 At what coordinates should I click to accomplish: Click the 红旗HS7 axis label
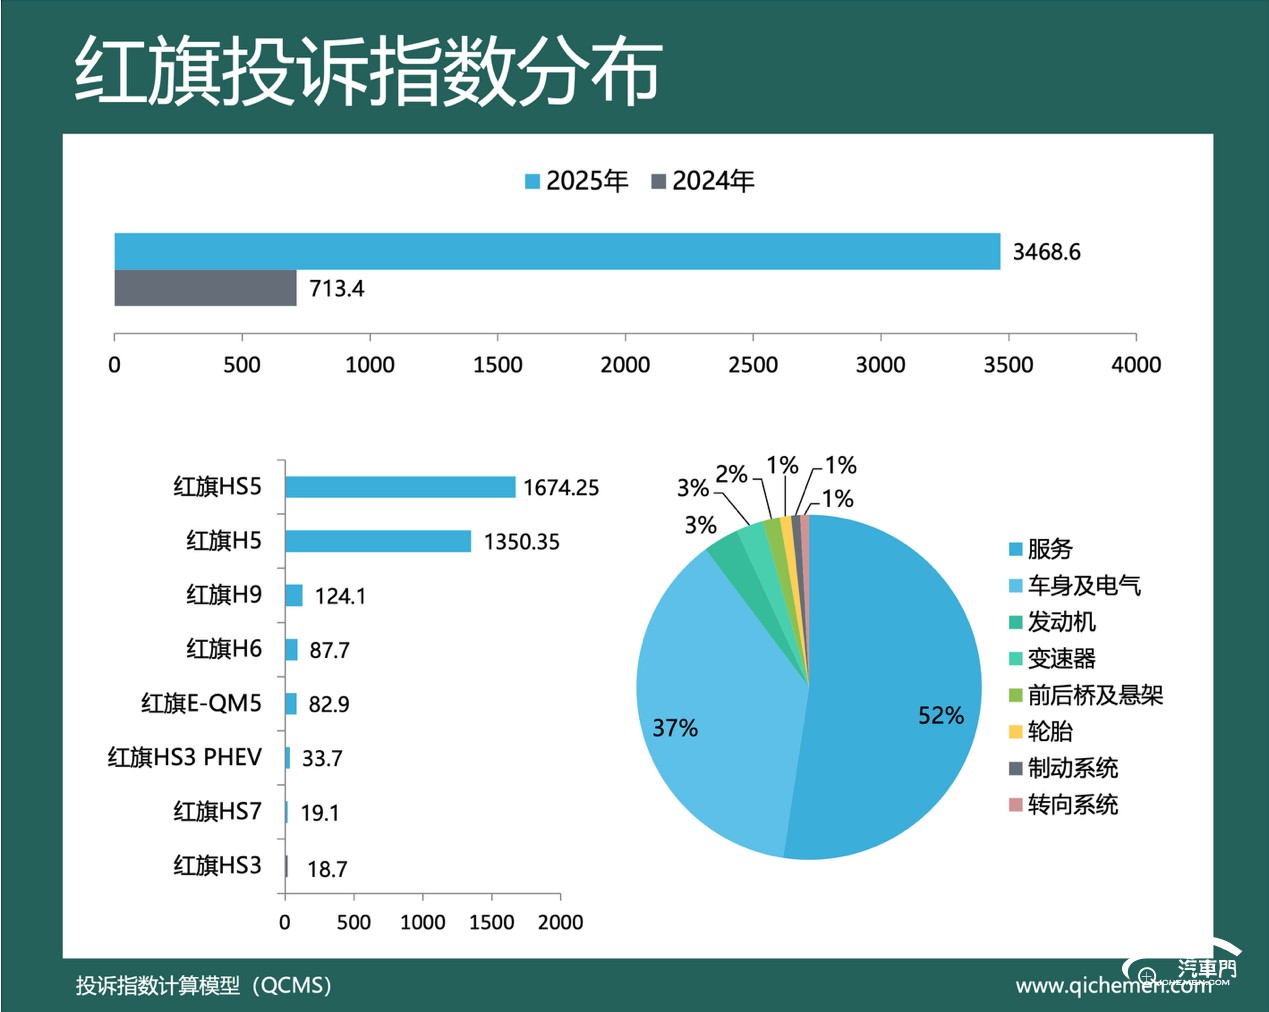tap(217, 811)
